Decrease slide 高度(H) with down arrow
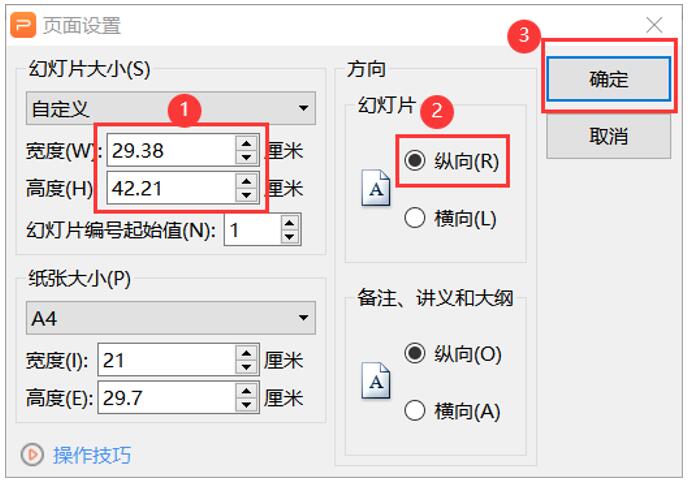This screenshot has height=481, width=691. pos(246,194)
